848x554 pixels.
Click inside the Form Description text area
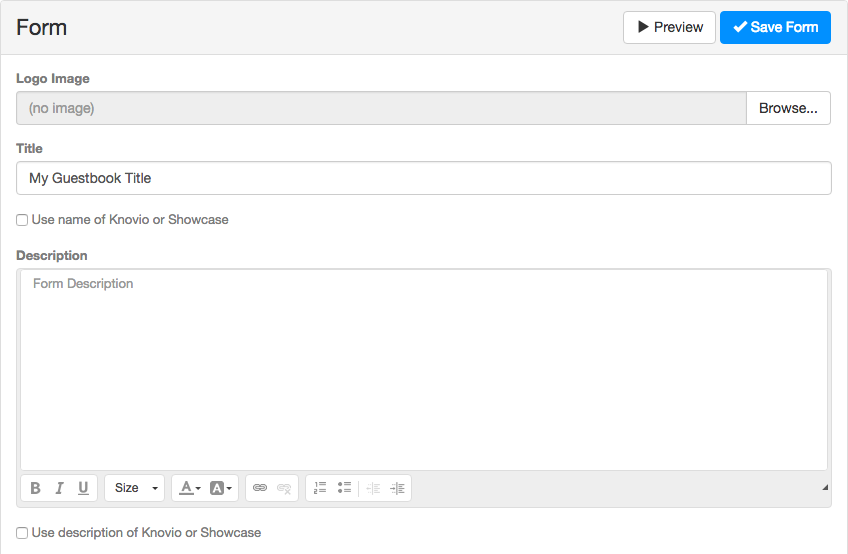click(x=423, y=370)
